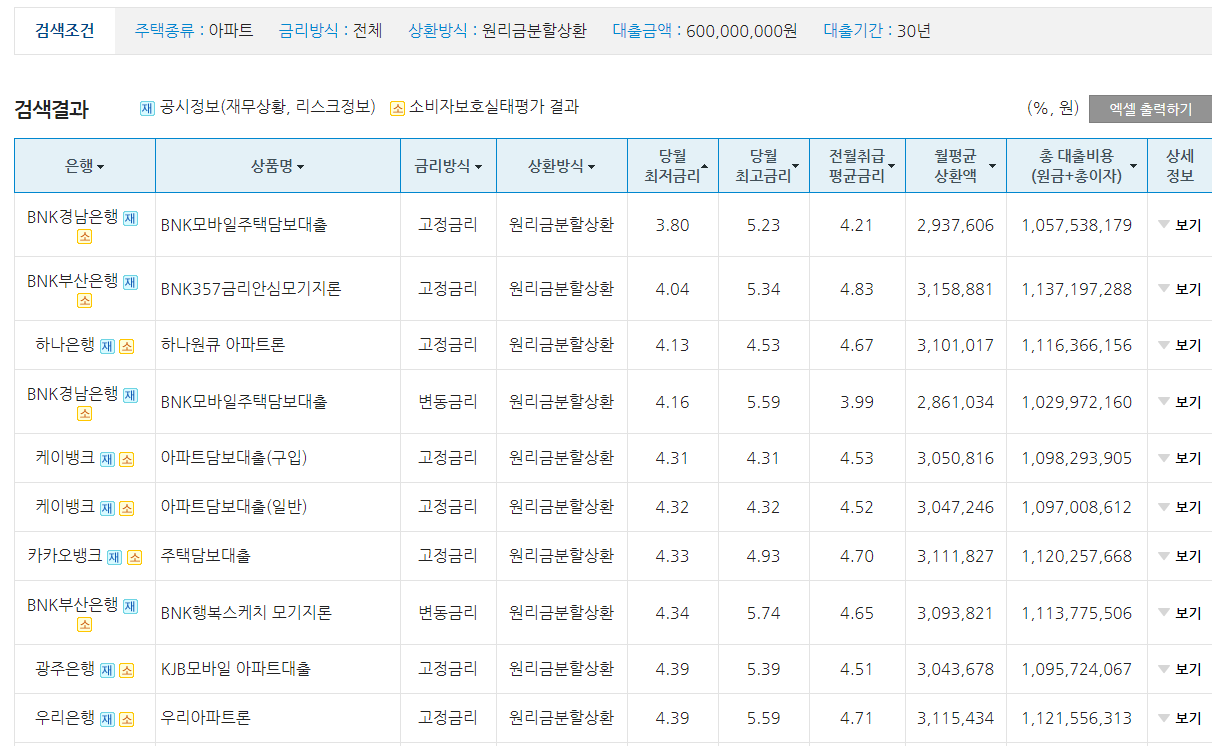This screenshot has width=1212, height=746.
Task: Click the 엑셀 출력하기 button
Action: tap(1150, 109)
